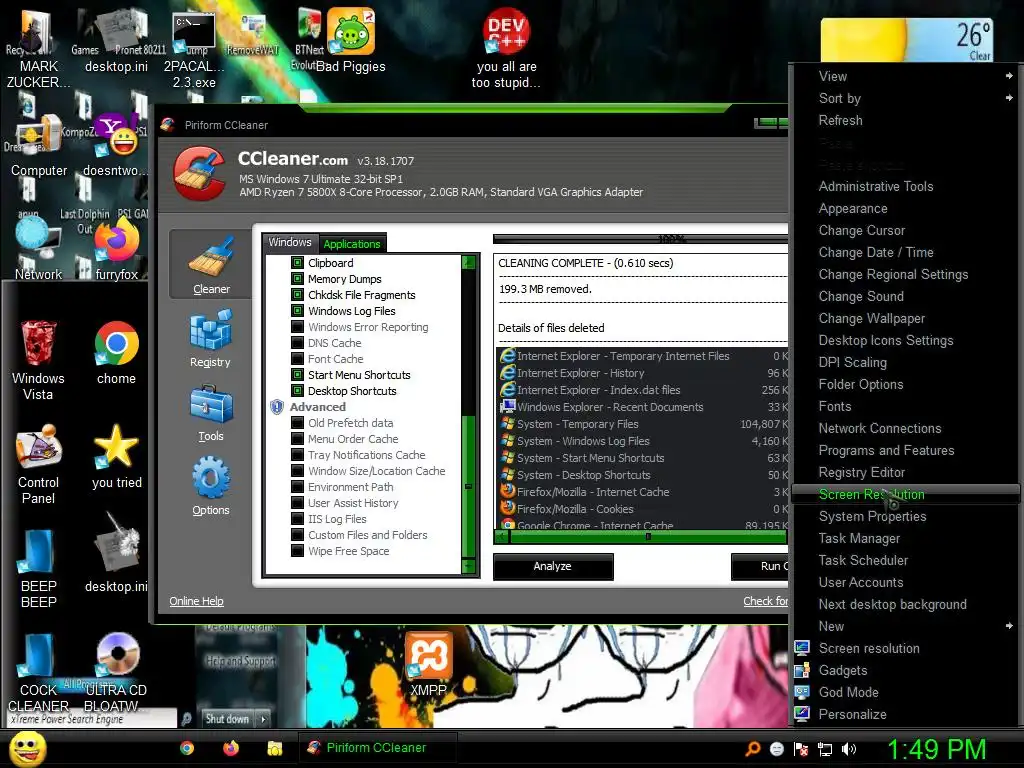Click the cleaner list scroll down arrow
The image size is (1024, 768).
coord(468,566)
